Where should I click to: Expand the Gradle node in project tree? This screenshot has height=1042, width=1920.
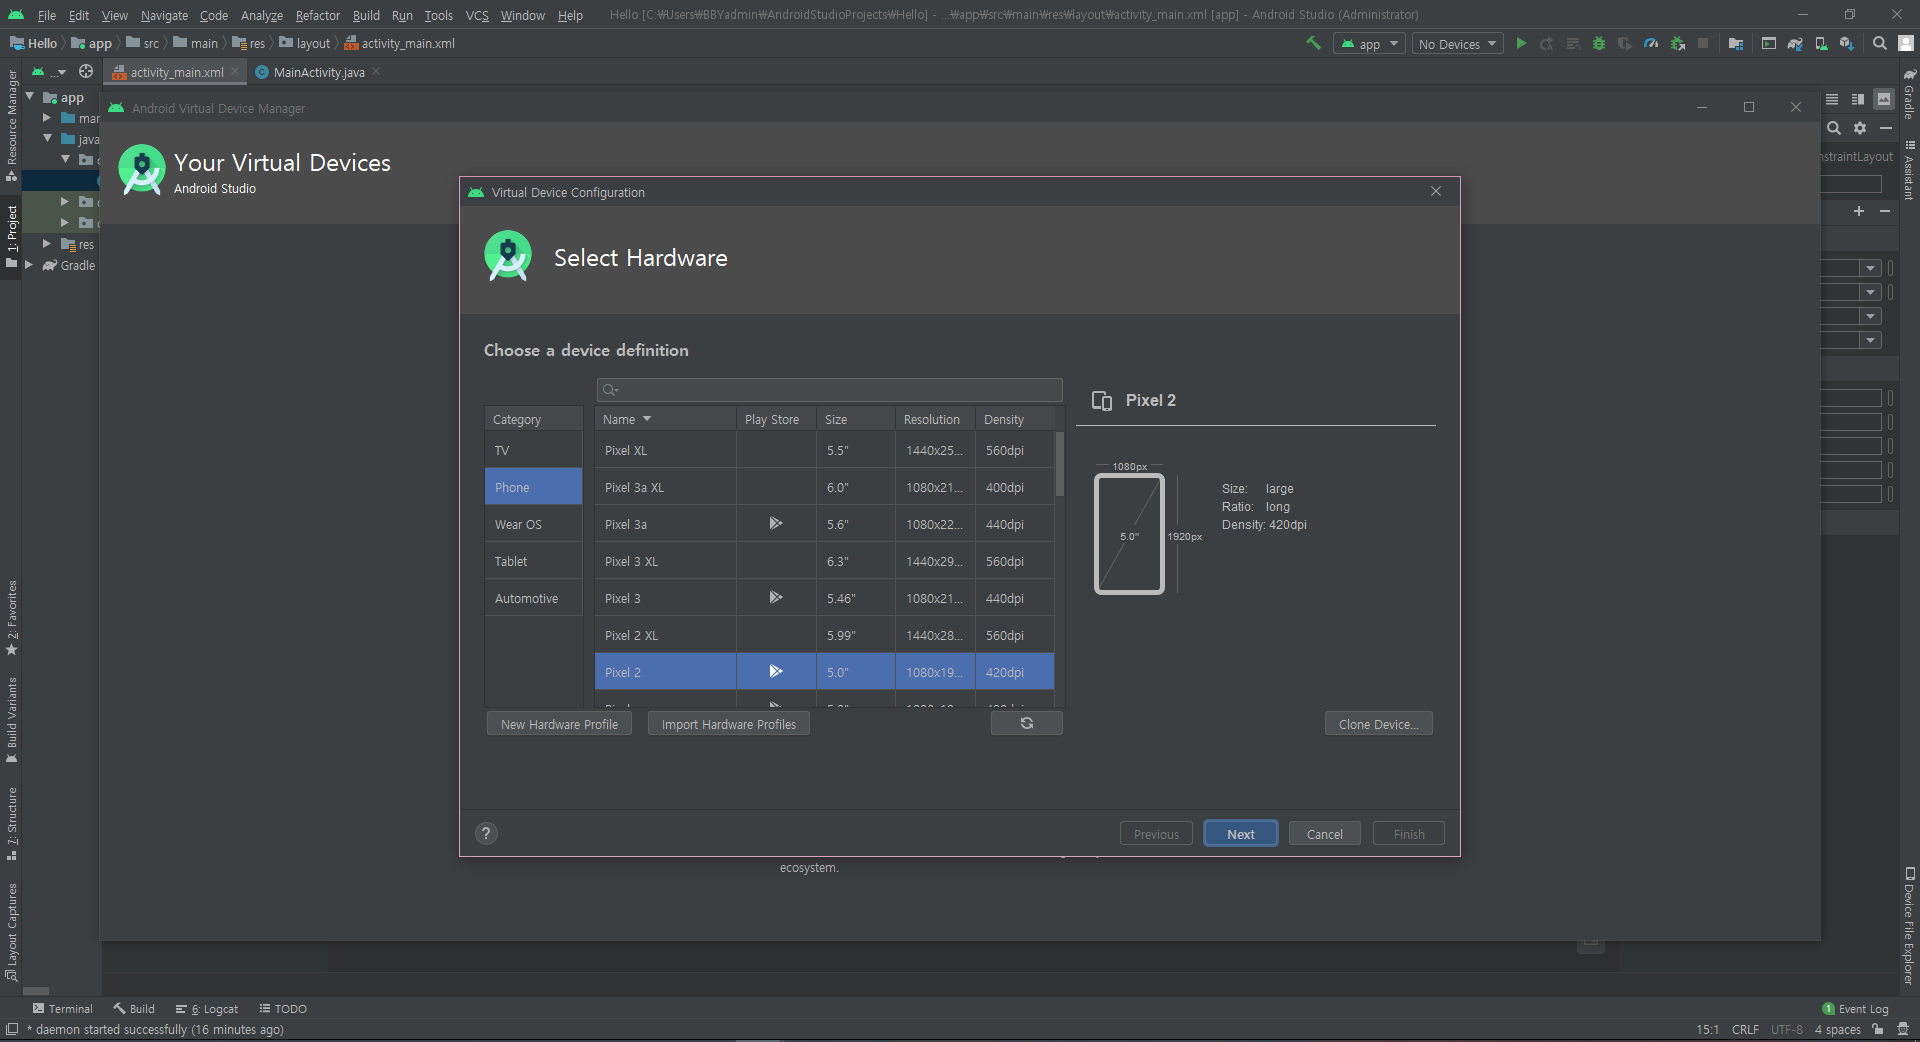coord(29,265)
